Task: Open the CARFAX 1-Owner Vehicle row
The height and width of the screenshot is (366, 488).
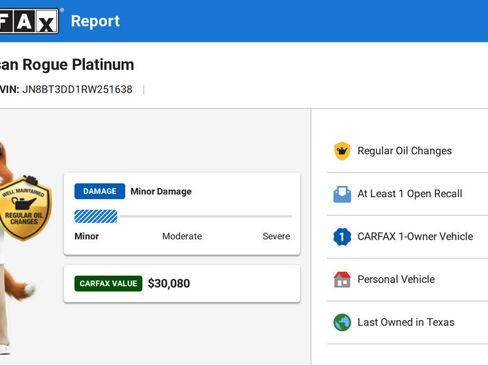Action: (x=408, y=237)
